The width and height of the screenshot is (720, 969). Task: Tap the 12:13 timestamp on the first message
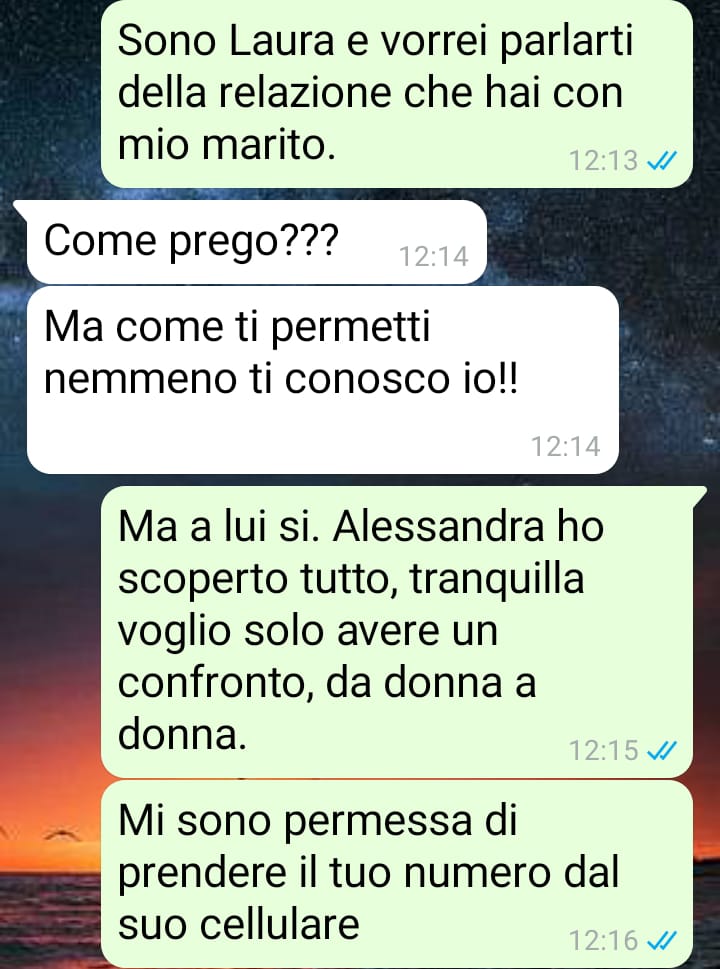tap(603, 161)
